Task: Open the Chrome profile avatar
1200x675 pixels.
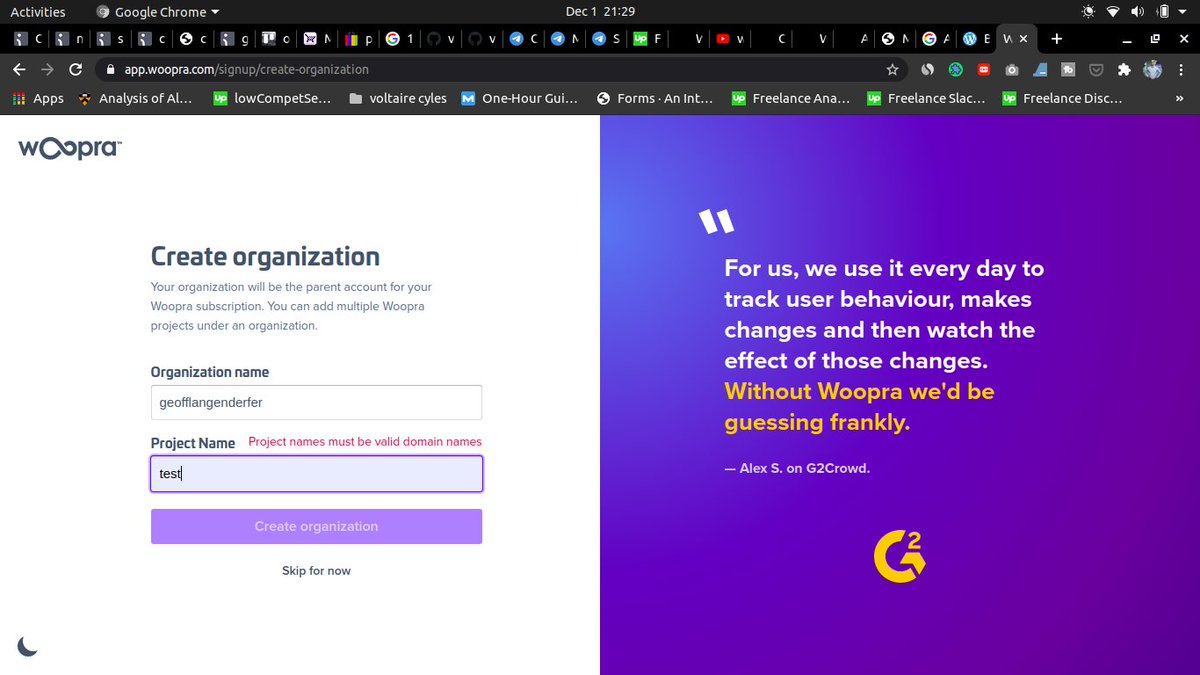Action: click(1152, 70)
